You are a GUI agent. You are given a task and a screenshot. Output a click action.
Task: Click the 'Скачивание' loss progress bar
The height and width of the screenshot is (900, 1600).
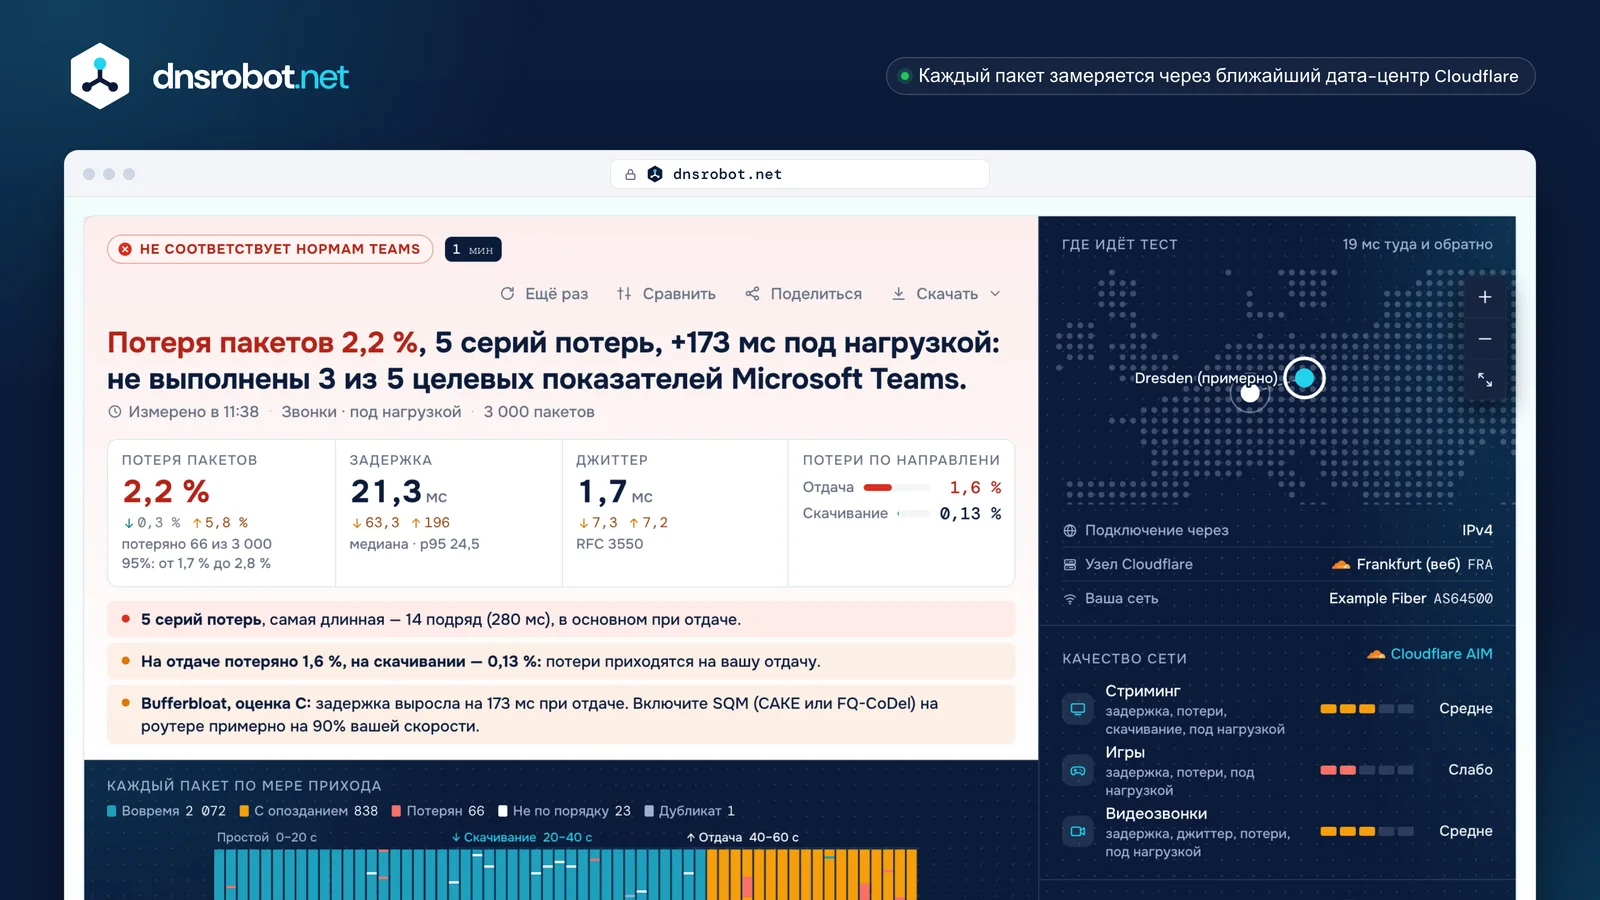[x=914, y=514]
